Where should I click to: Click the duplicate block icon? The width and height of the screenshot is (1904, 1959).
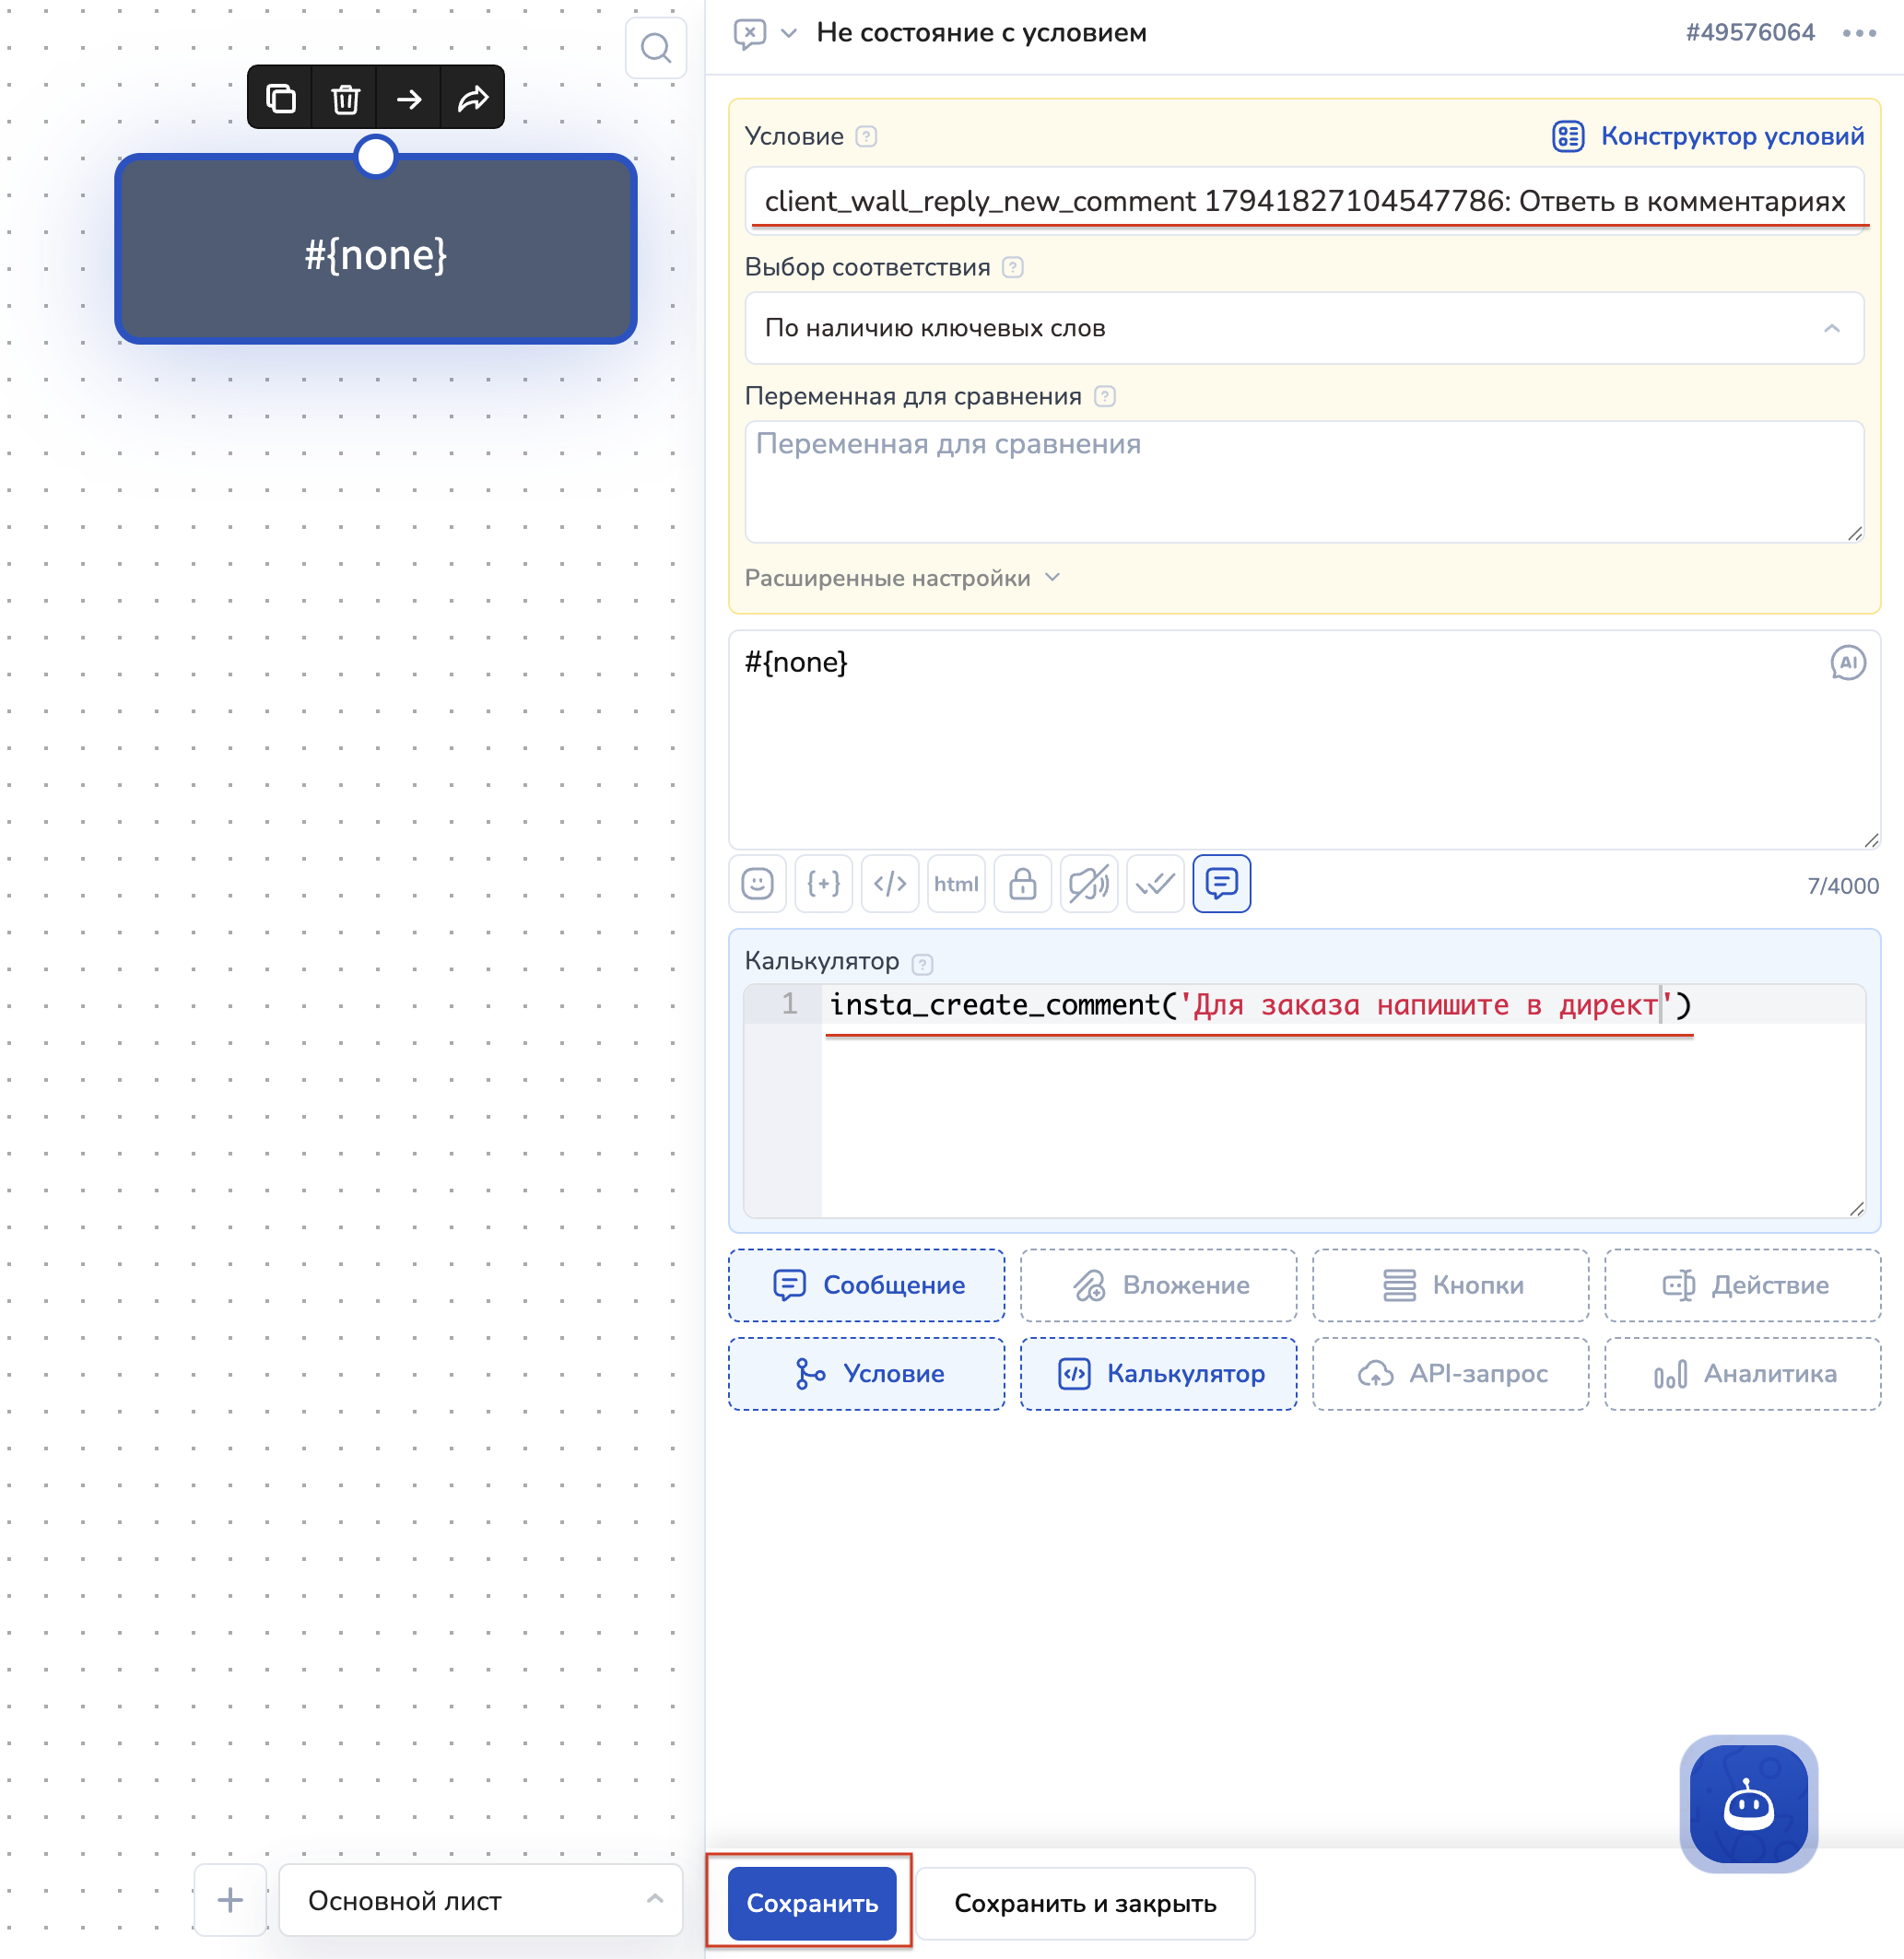pyautogui.click(x=281, y=98)
